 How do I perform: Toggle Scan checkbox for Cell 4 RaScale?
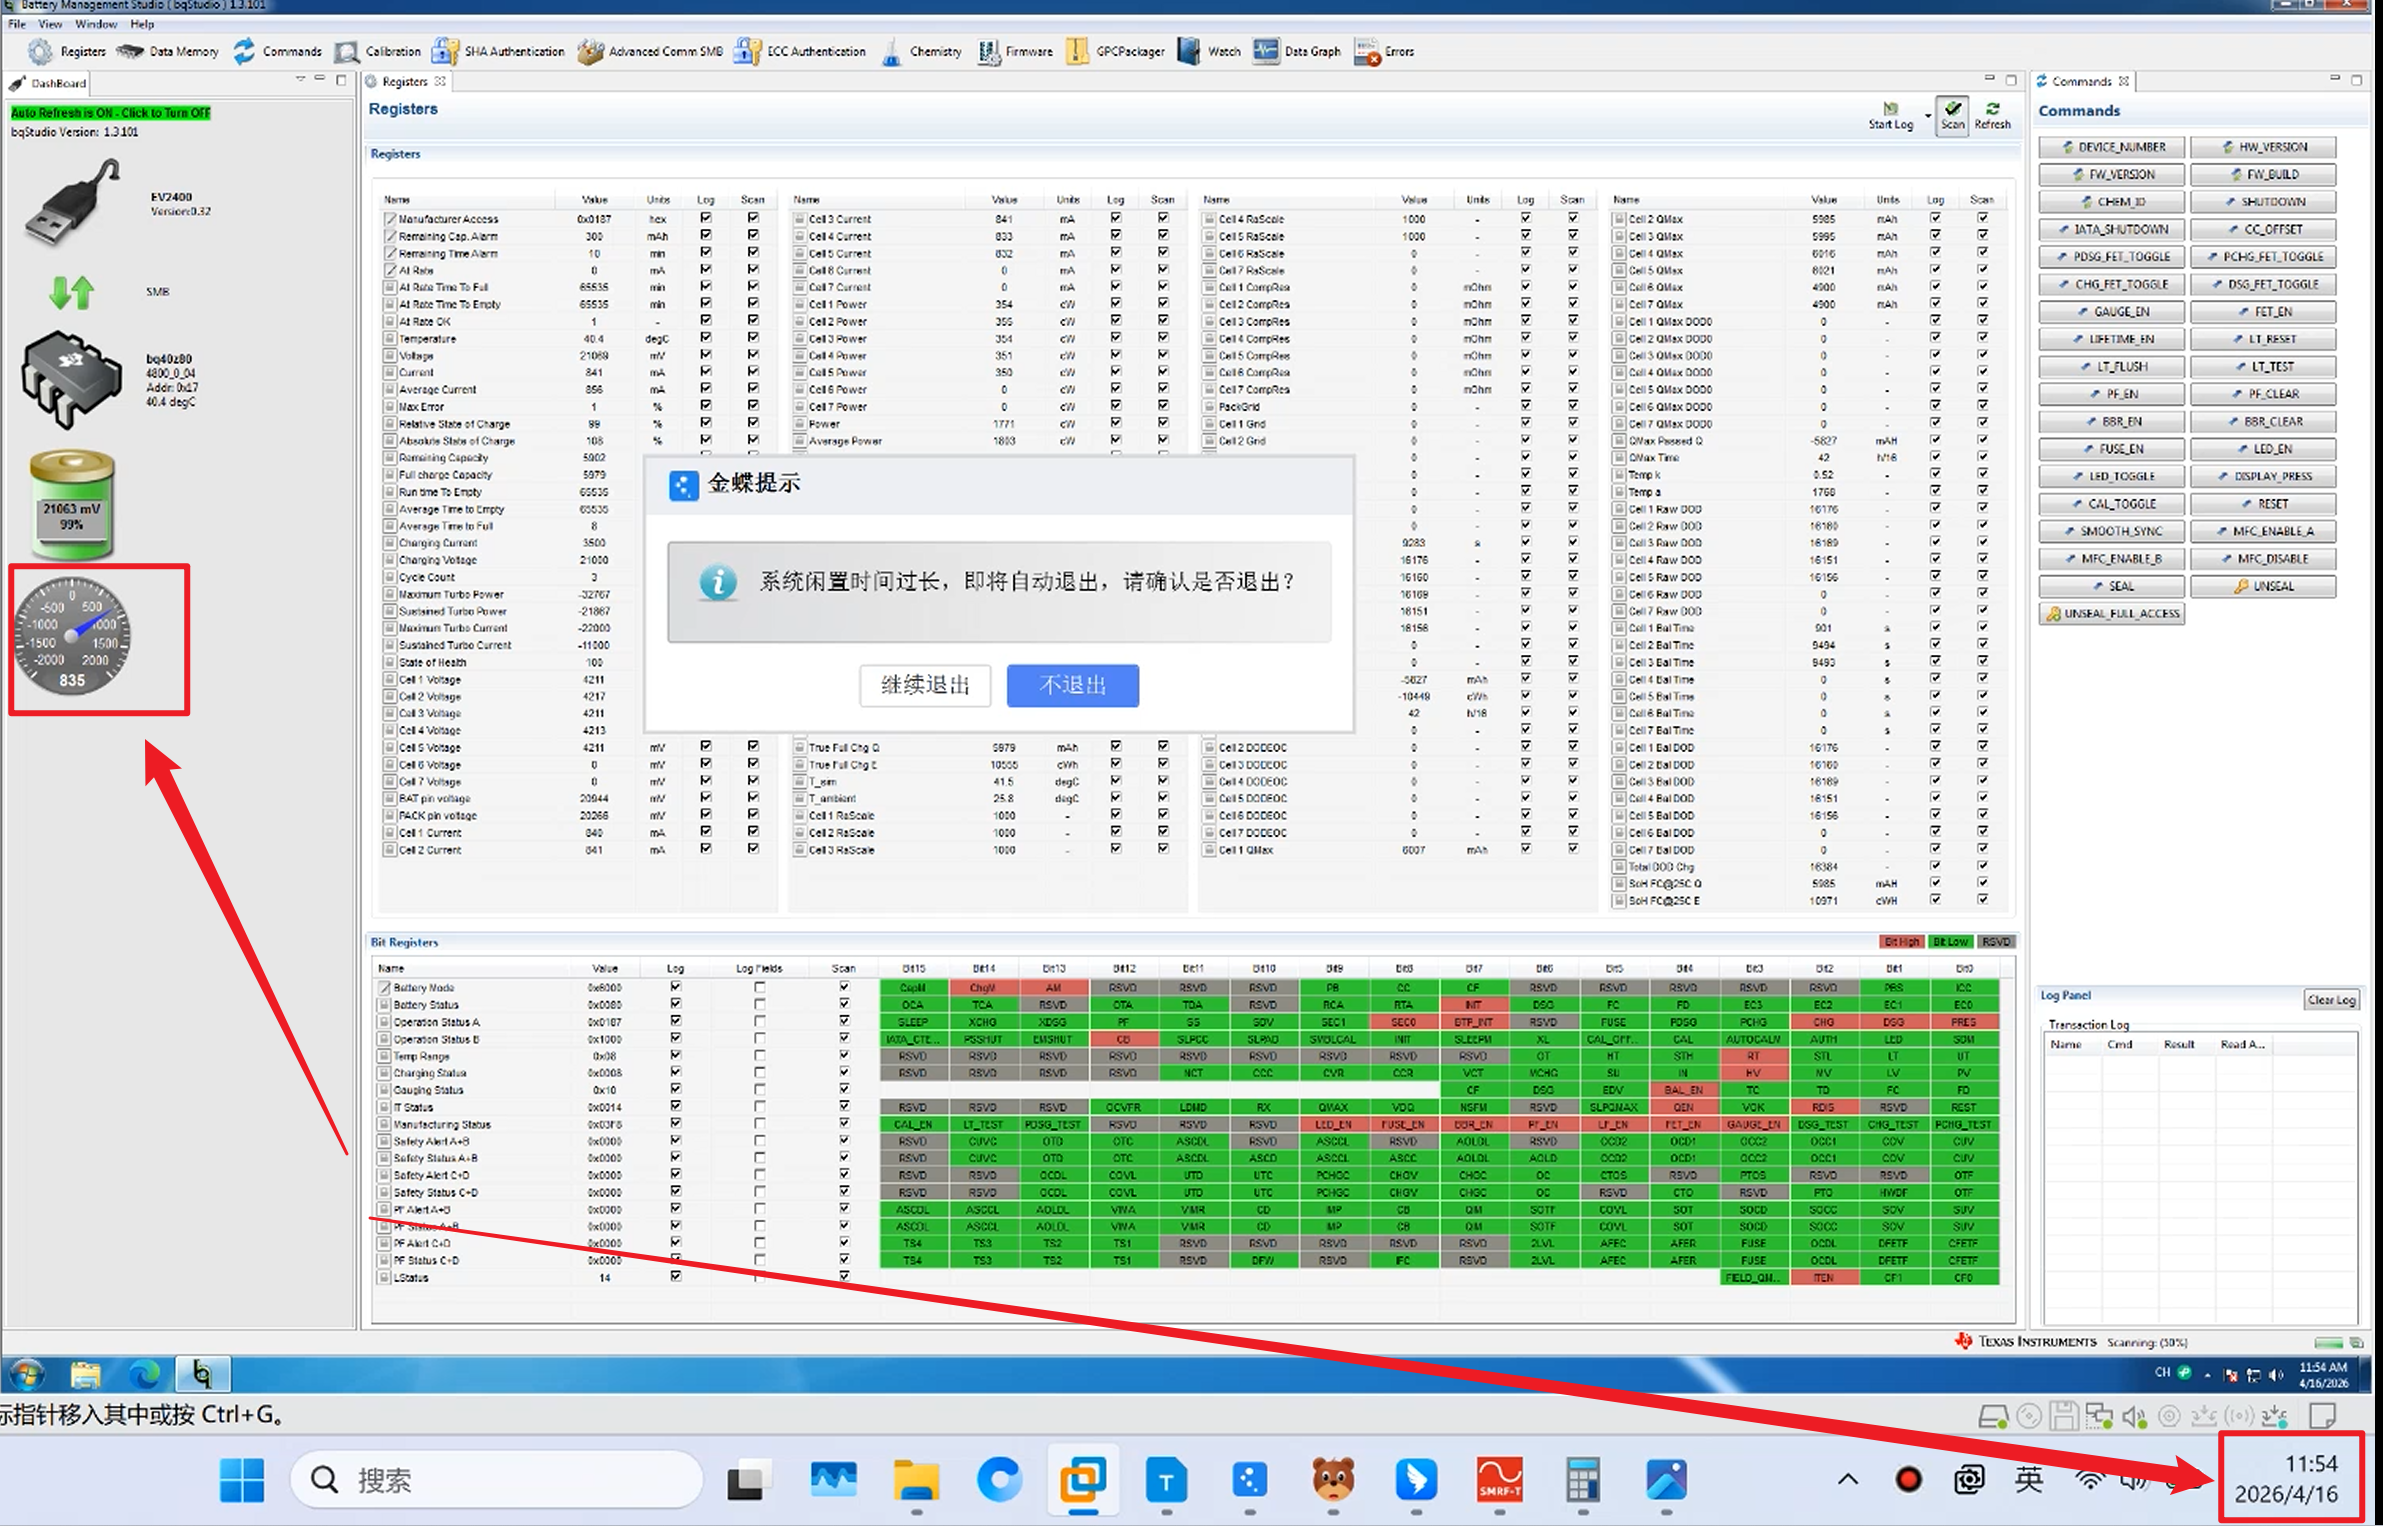click(1573, 218)
